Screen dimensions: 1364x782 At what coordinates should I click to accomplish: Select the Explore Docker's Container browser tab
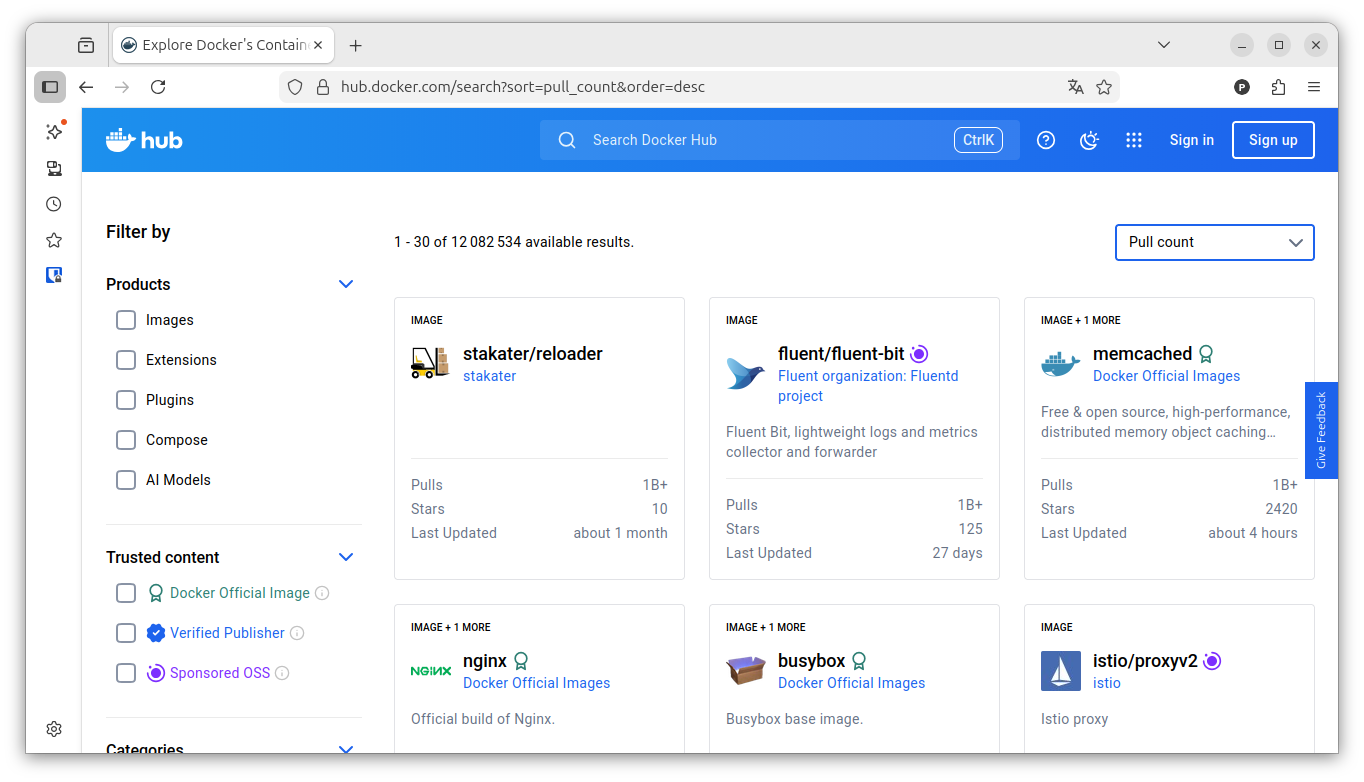(x=224, y=45)
